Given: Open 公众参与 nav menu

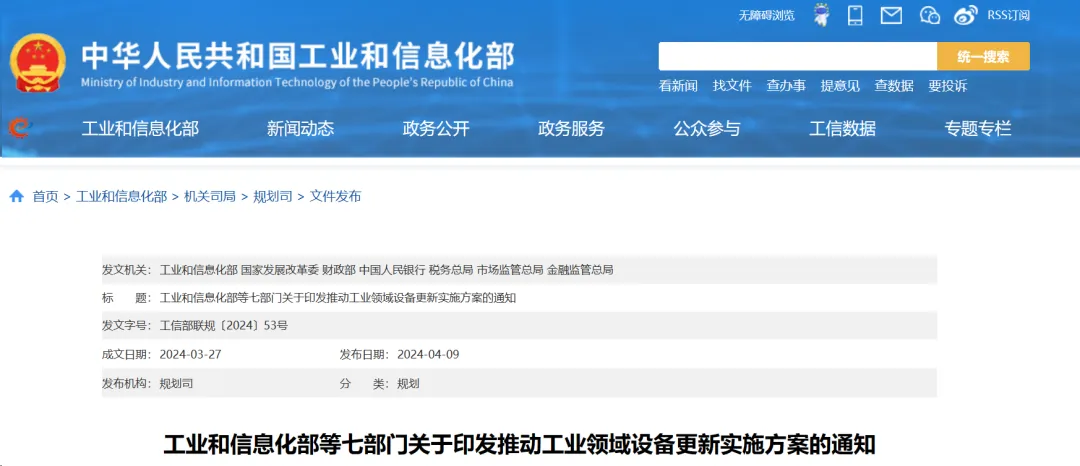Looking at the screenshot, I should pos(707,128).
